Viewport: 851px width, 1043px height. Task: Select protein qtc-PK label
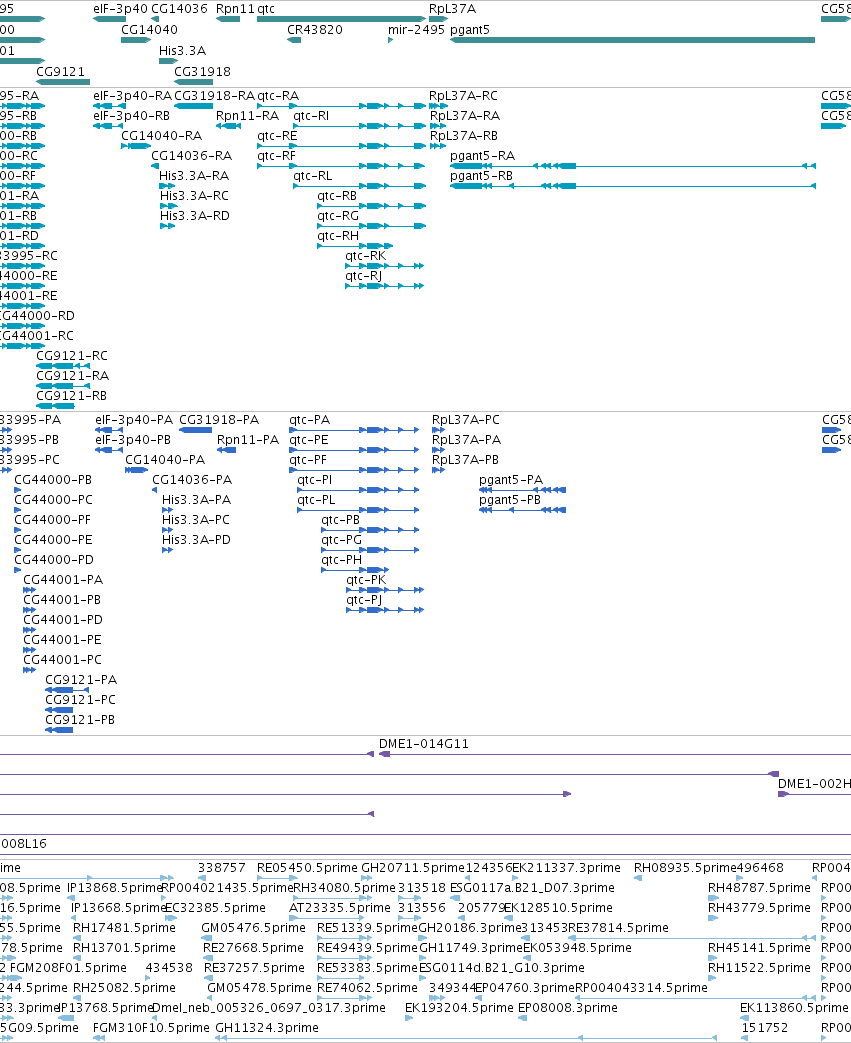pos(366,579)
